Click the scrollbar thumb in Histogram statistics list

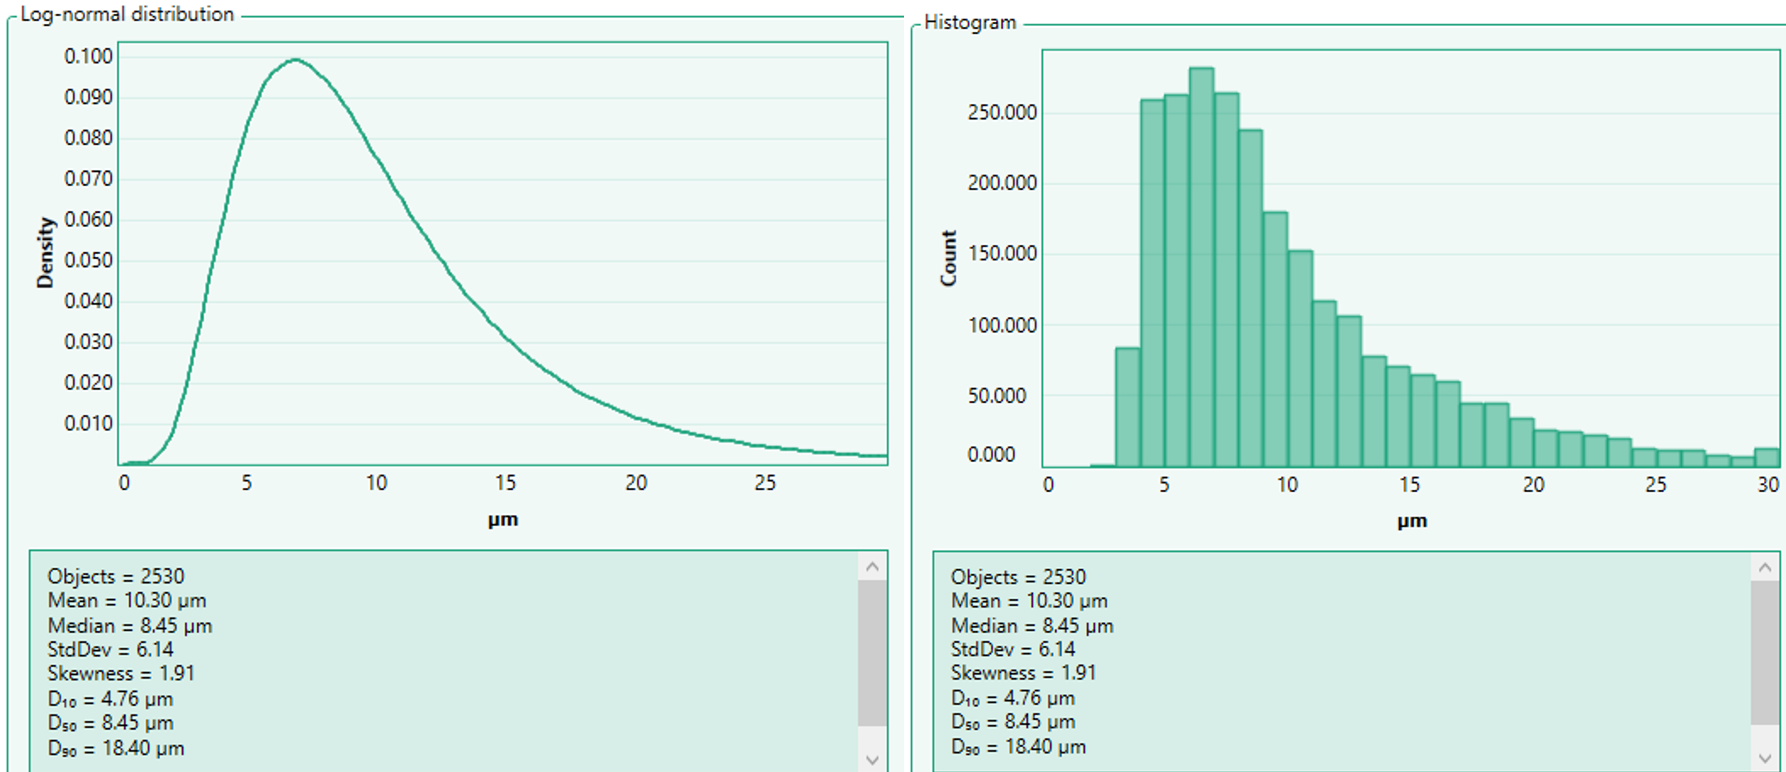click(x=1765, y=653)
